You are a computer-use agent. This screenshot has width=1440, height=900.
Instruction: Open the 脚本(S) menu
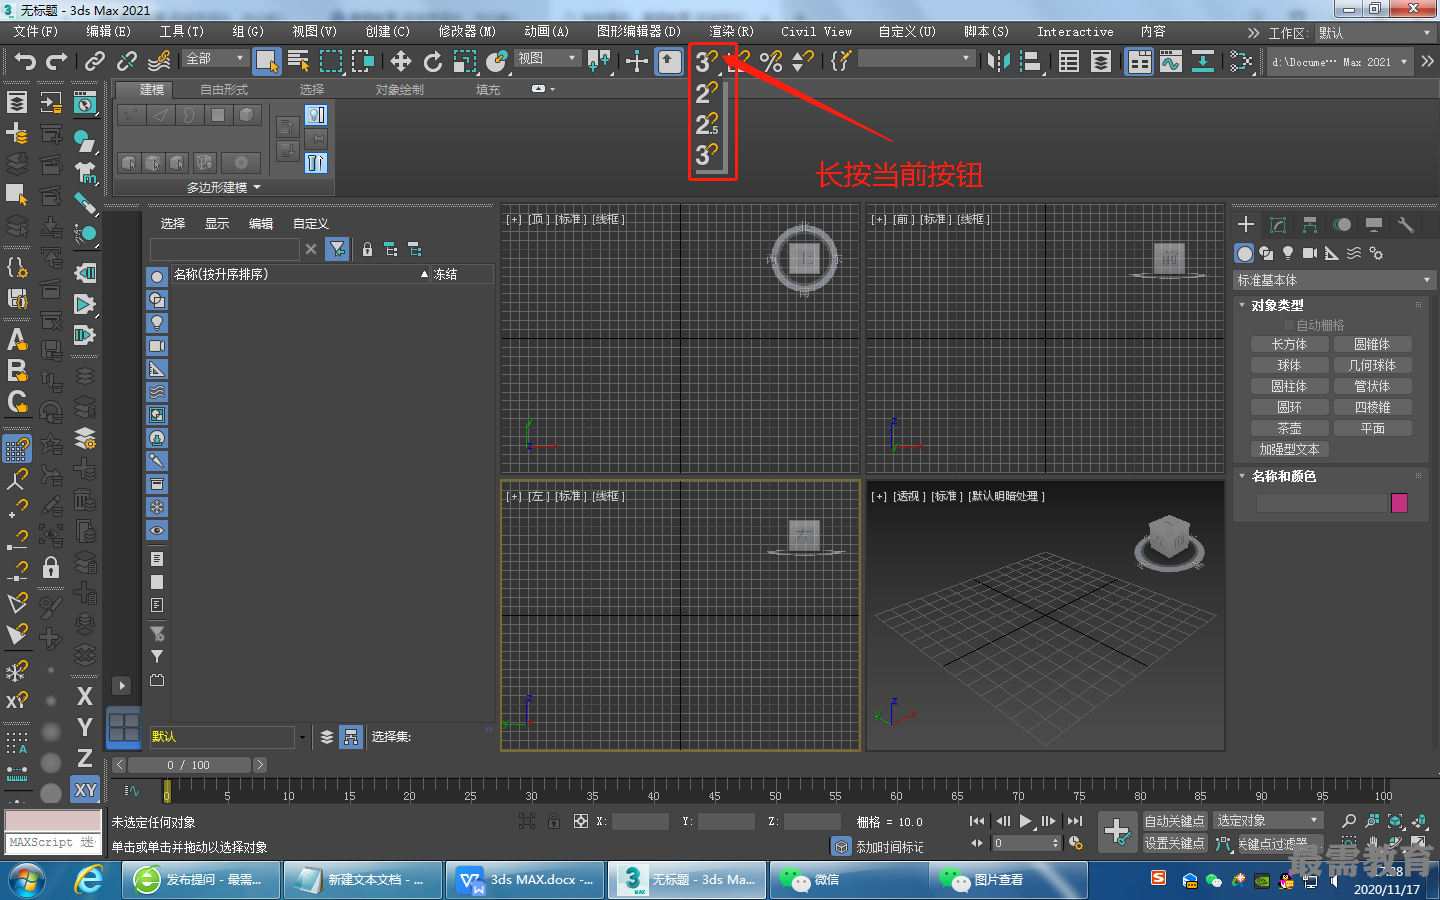986,32
